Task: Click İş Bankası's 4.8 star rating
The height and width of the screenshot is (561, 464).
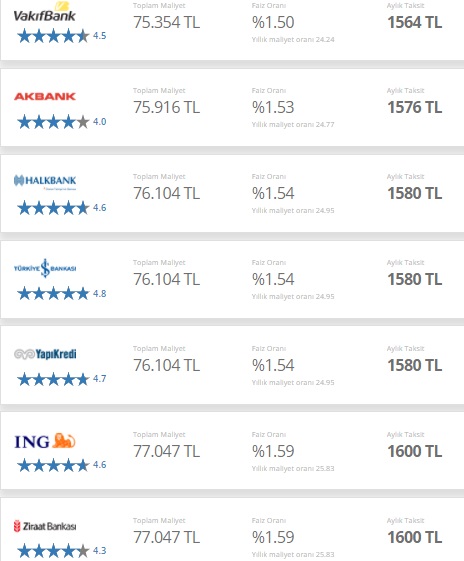Action: tap(62, 293)
